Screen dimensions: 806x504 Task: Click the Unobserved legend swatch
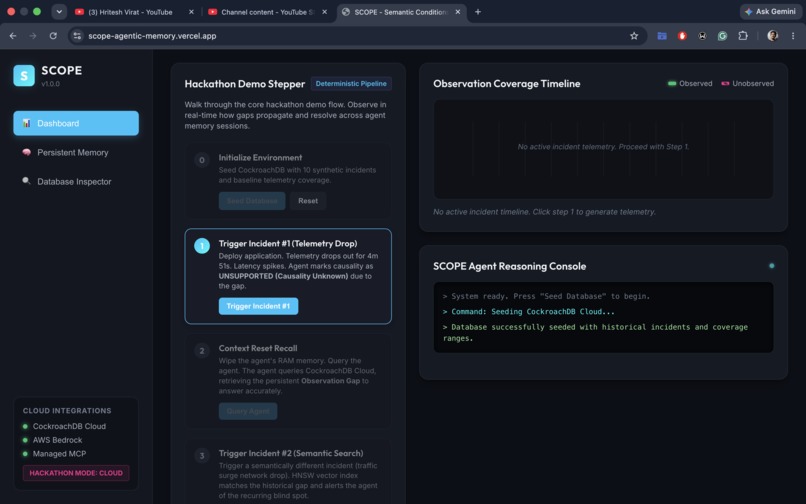coord(725,83)
